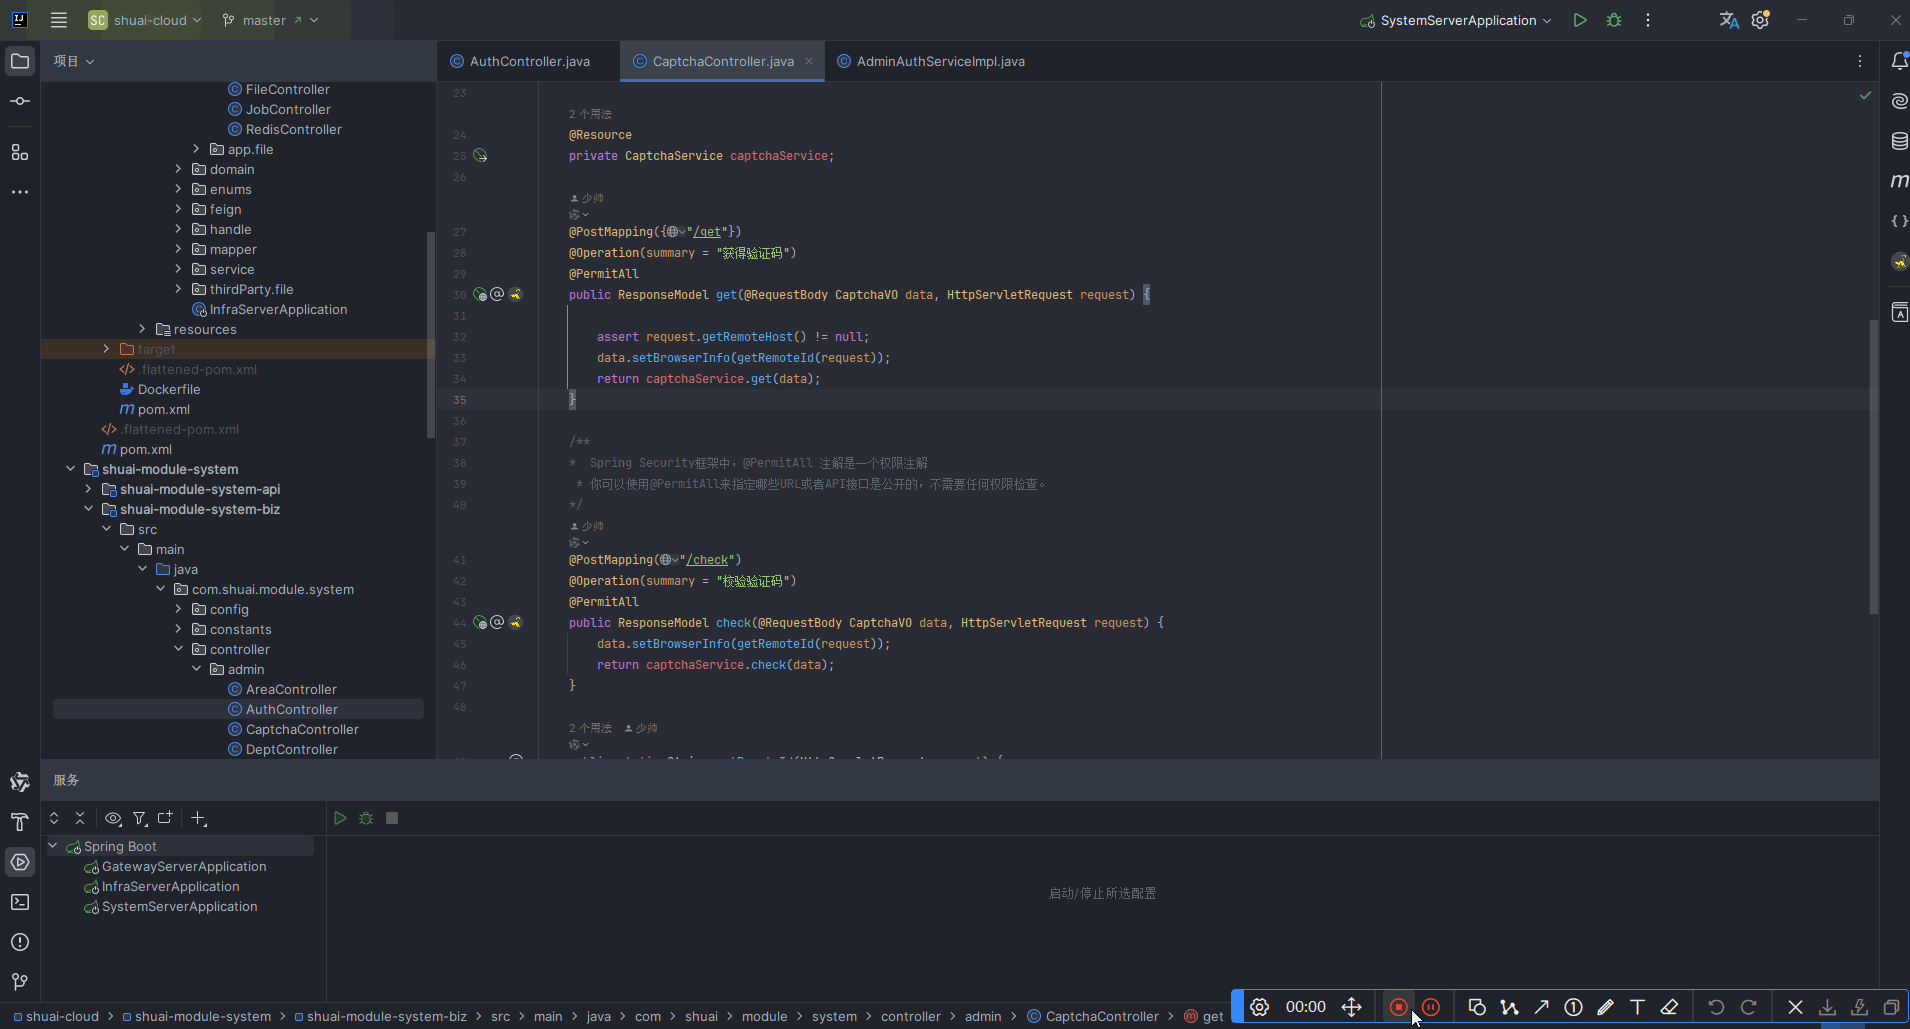This screenshot has height=1029, width=1910.
Task: Save the capture with the download icon
Action: (x=1827, y=1007)
